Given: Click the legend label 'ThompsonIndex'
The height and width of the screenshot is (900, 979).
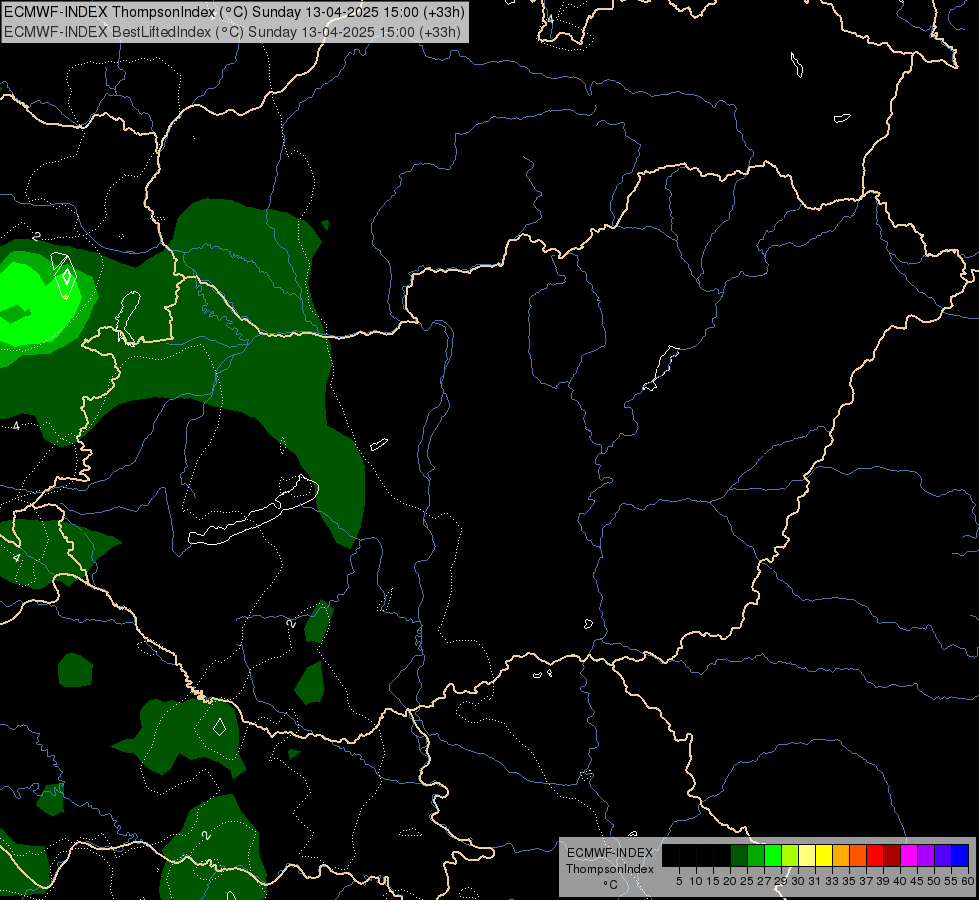Looking at the screenshot, I should [610, 869].
